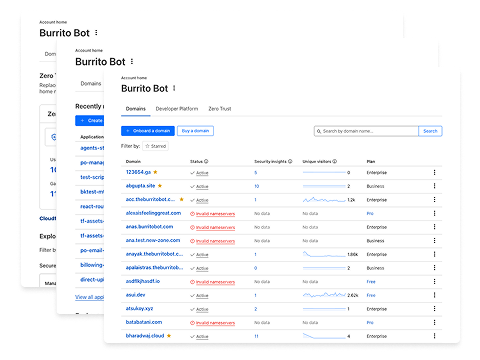Open the row actions menu for anas.burritobot.com

[434, 227]
